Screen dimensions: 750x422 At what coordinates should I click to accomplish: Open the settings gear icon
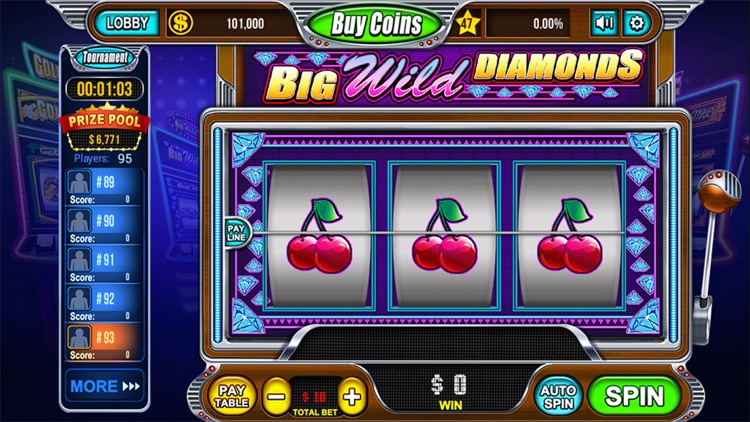coord(637,23)
